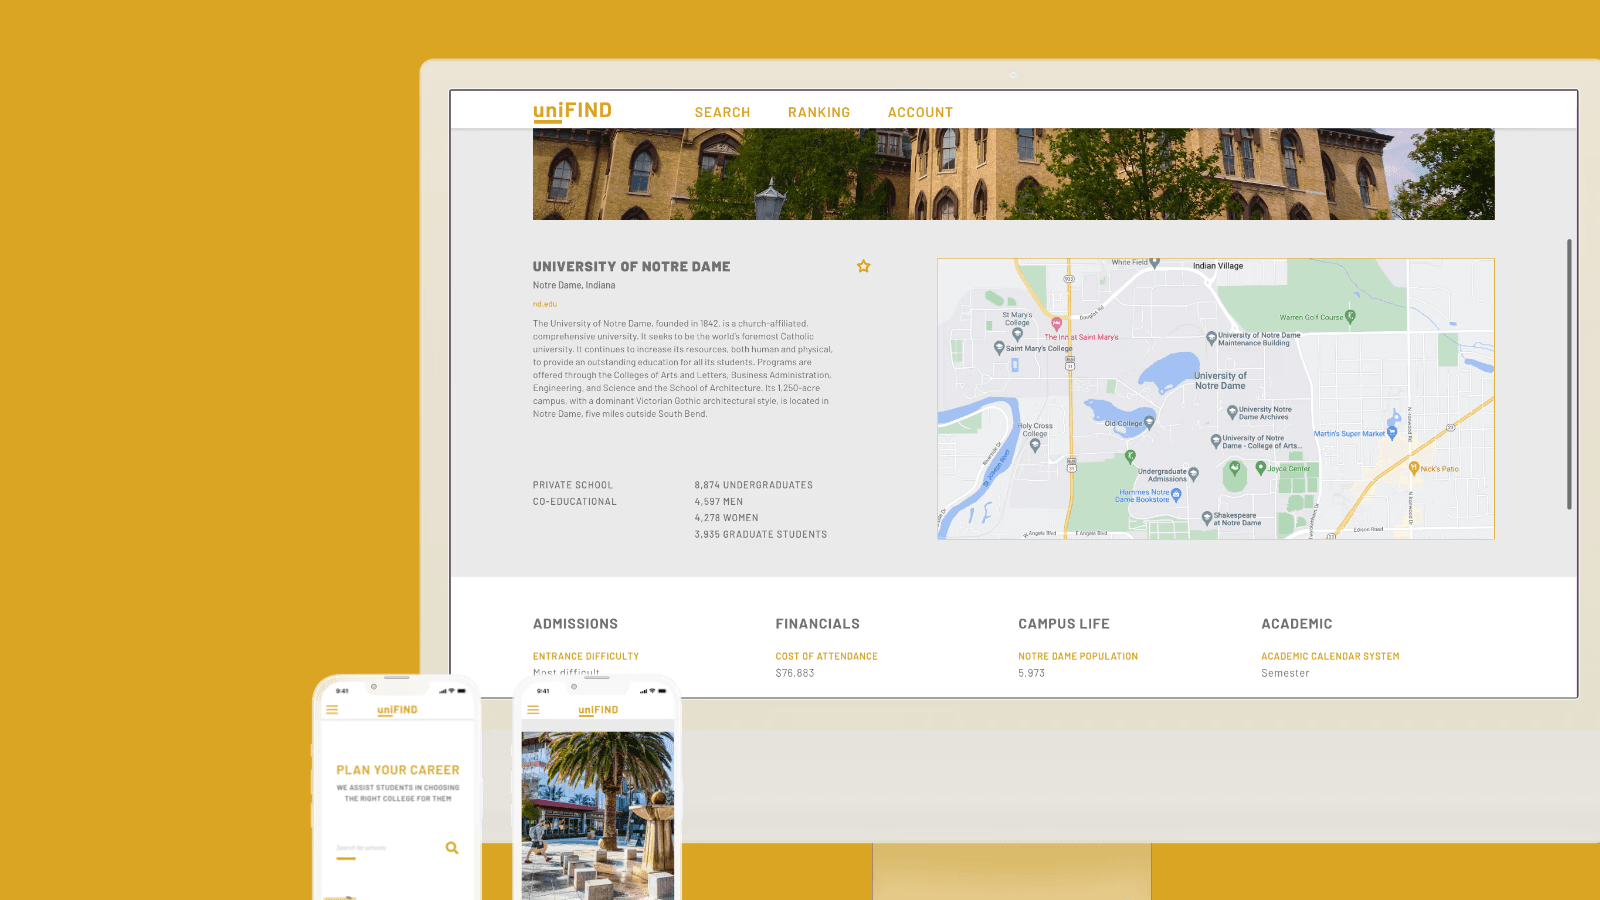This screenshot has height=900, width=1600.
Task: Click the FINANCIALS section heading
Action: point(818,623)
